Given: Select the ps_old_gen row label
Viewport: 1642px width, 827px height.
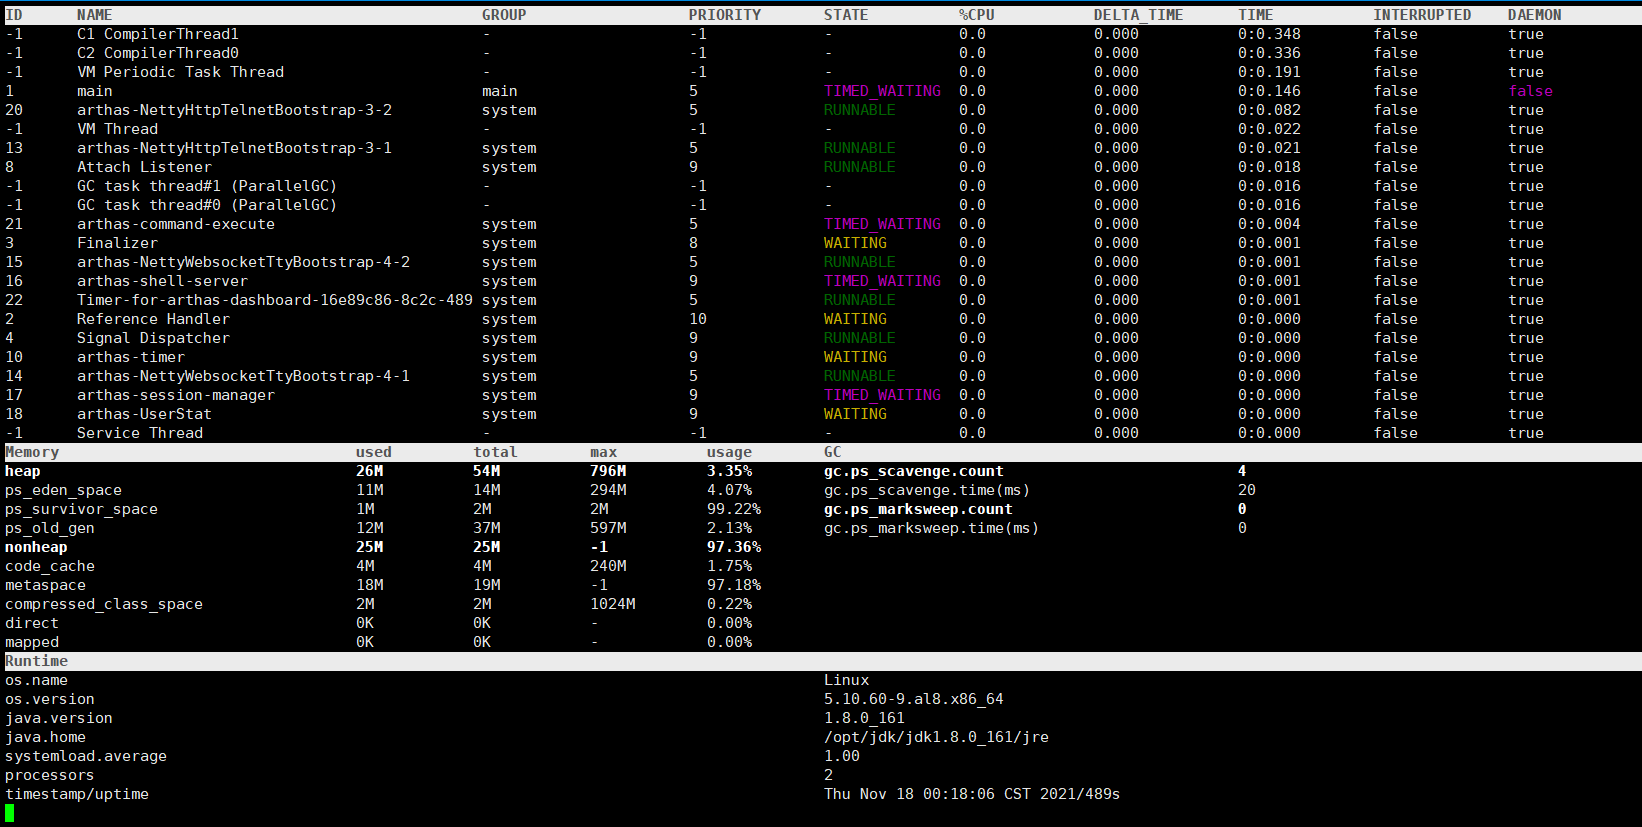Looking at the screenshot, I should tap(50, 528).
